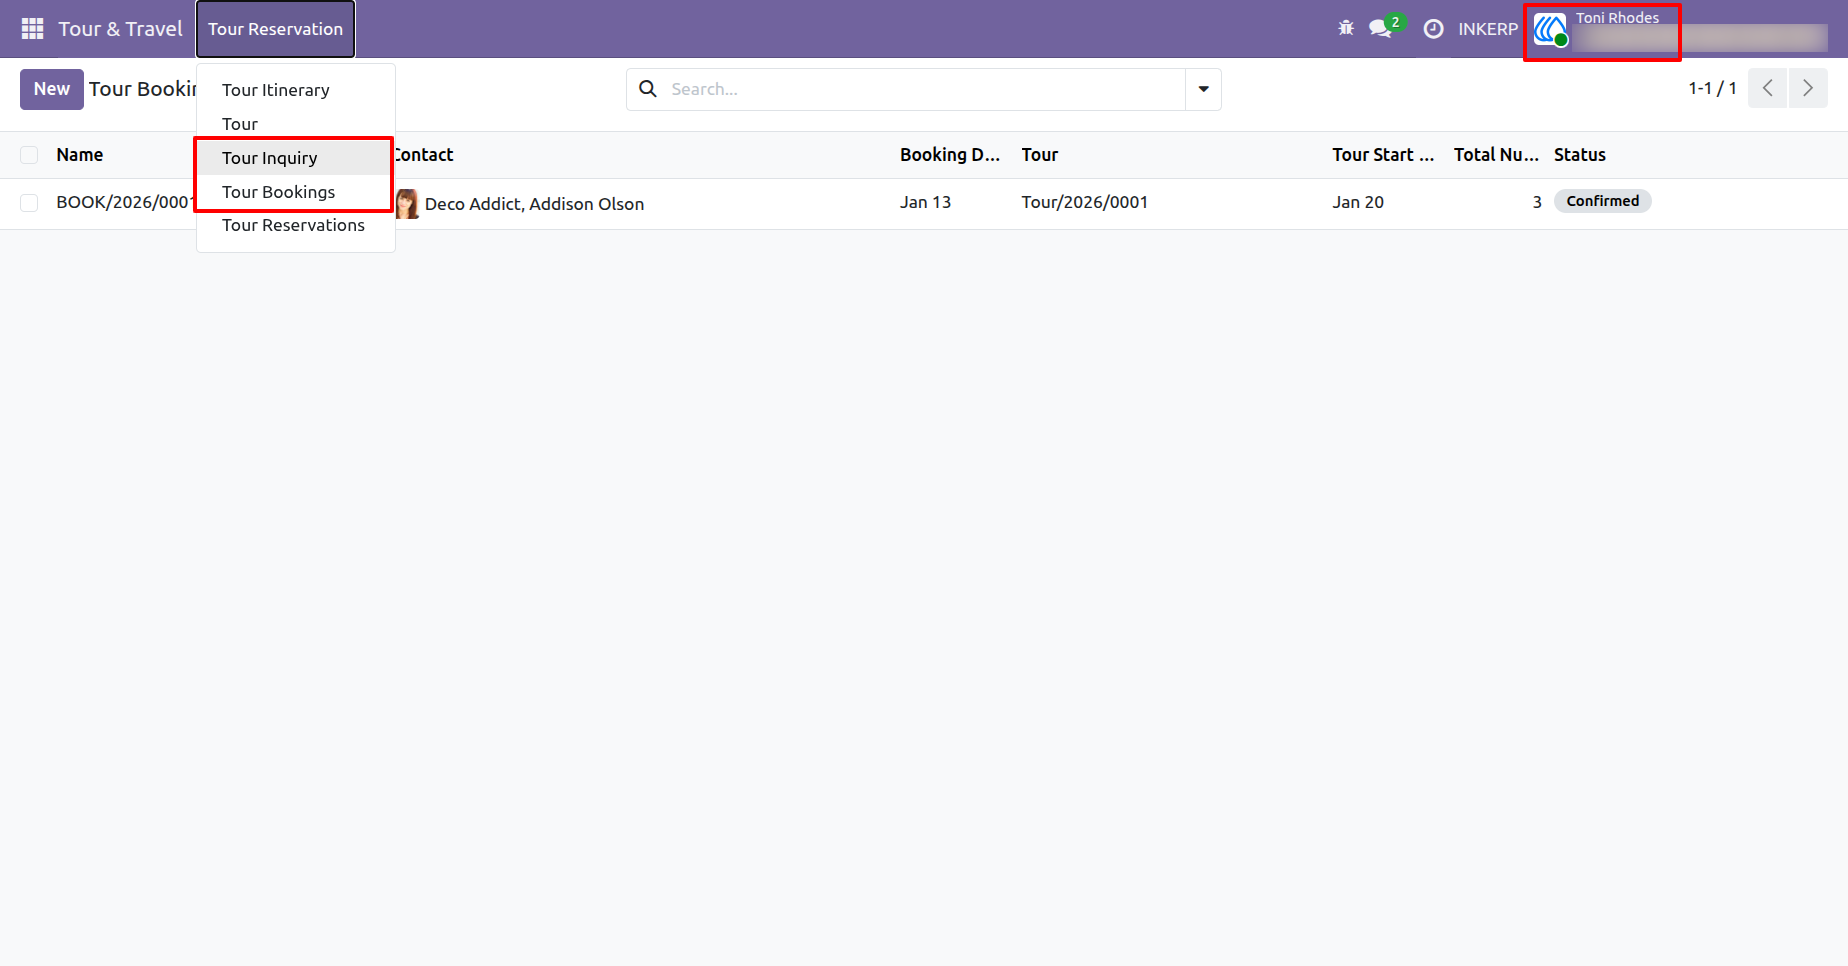
Task: Click the Jan 20 tour start cell
Action: tap(1358, 202)
